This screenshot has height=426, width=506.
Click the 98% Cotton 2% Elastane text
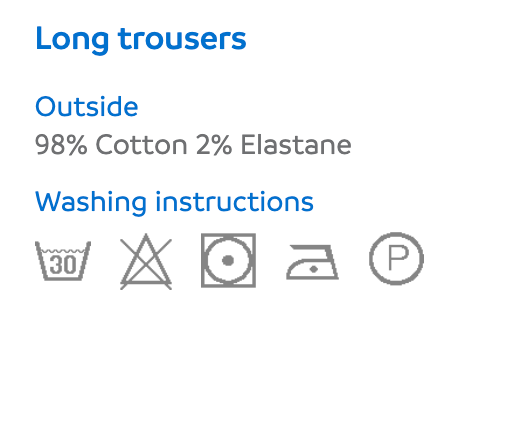(x=193, y=145)
